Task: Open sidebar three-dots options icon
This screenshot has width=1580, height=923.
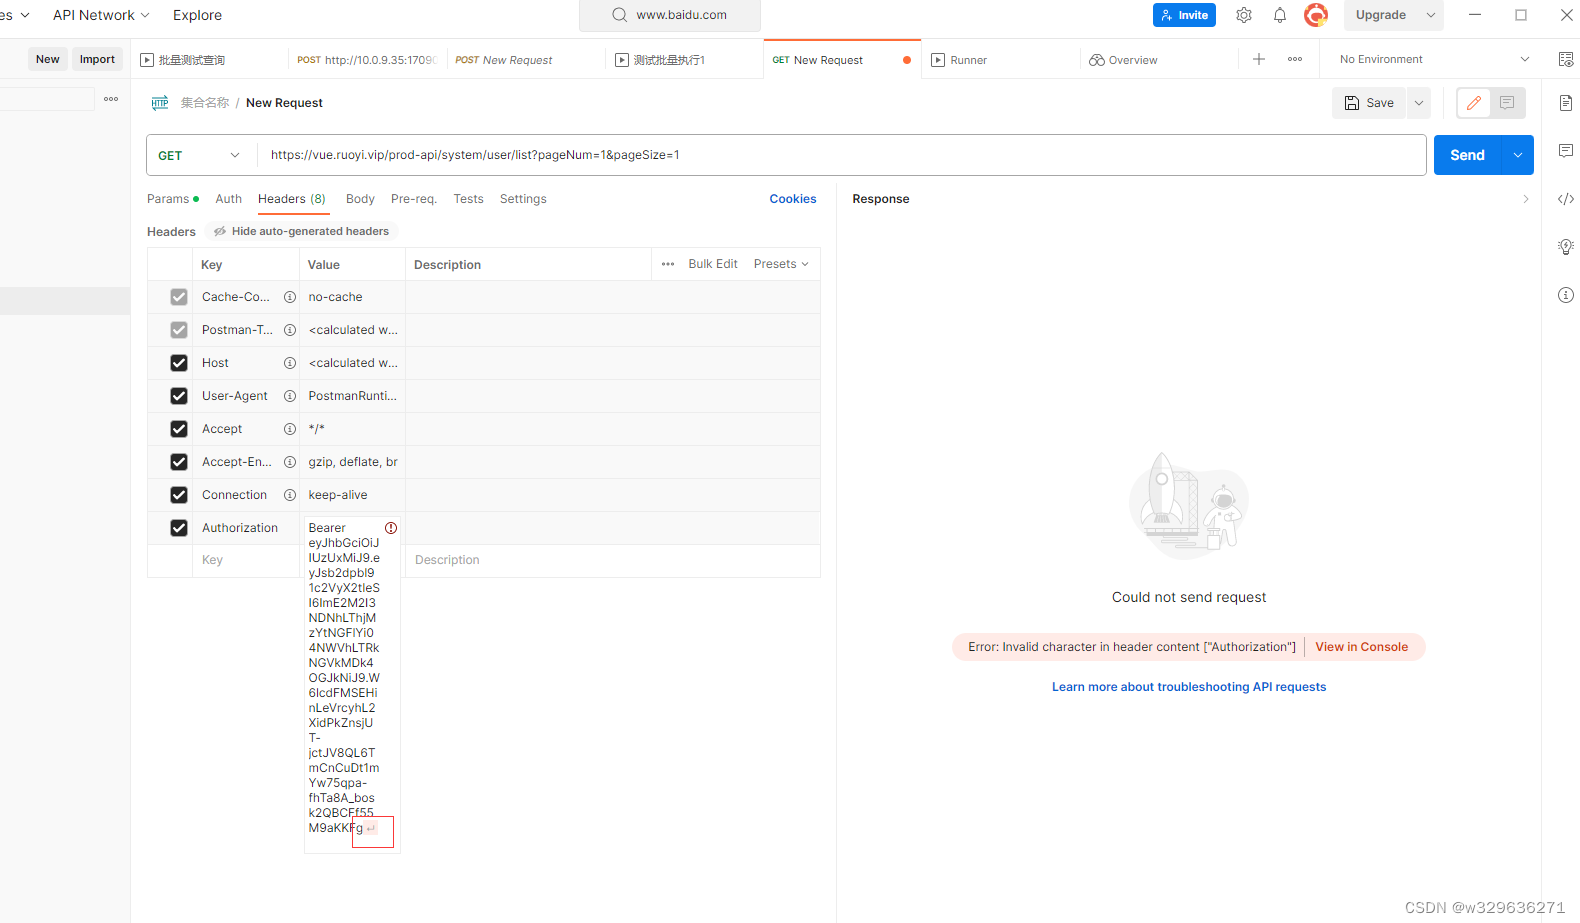Action: coord(111,99)
